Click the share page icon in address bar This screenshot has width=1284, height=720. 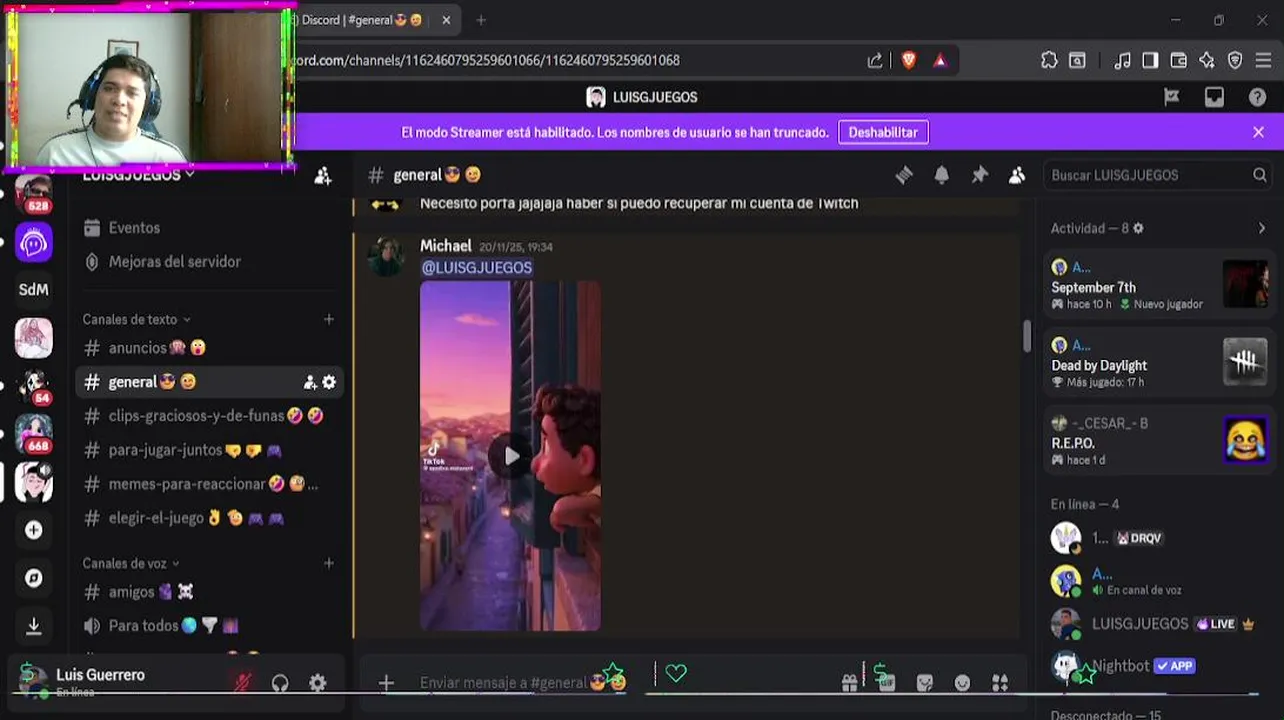tap(875, 60)
